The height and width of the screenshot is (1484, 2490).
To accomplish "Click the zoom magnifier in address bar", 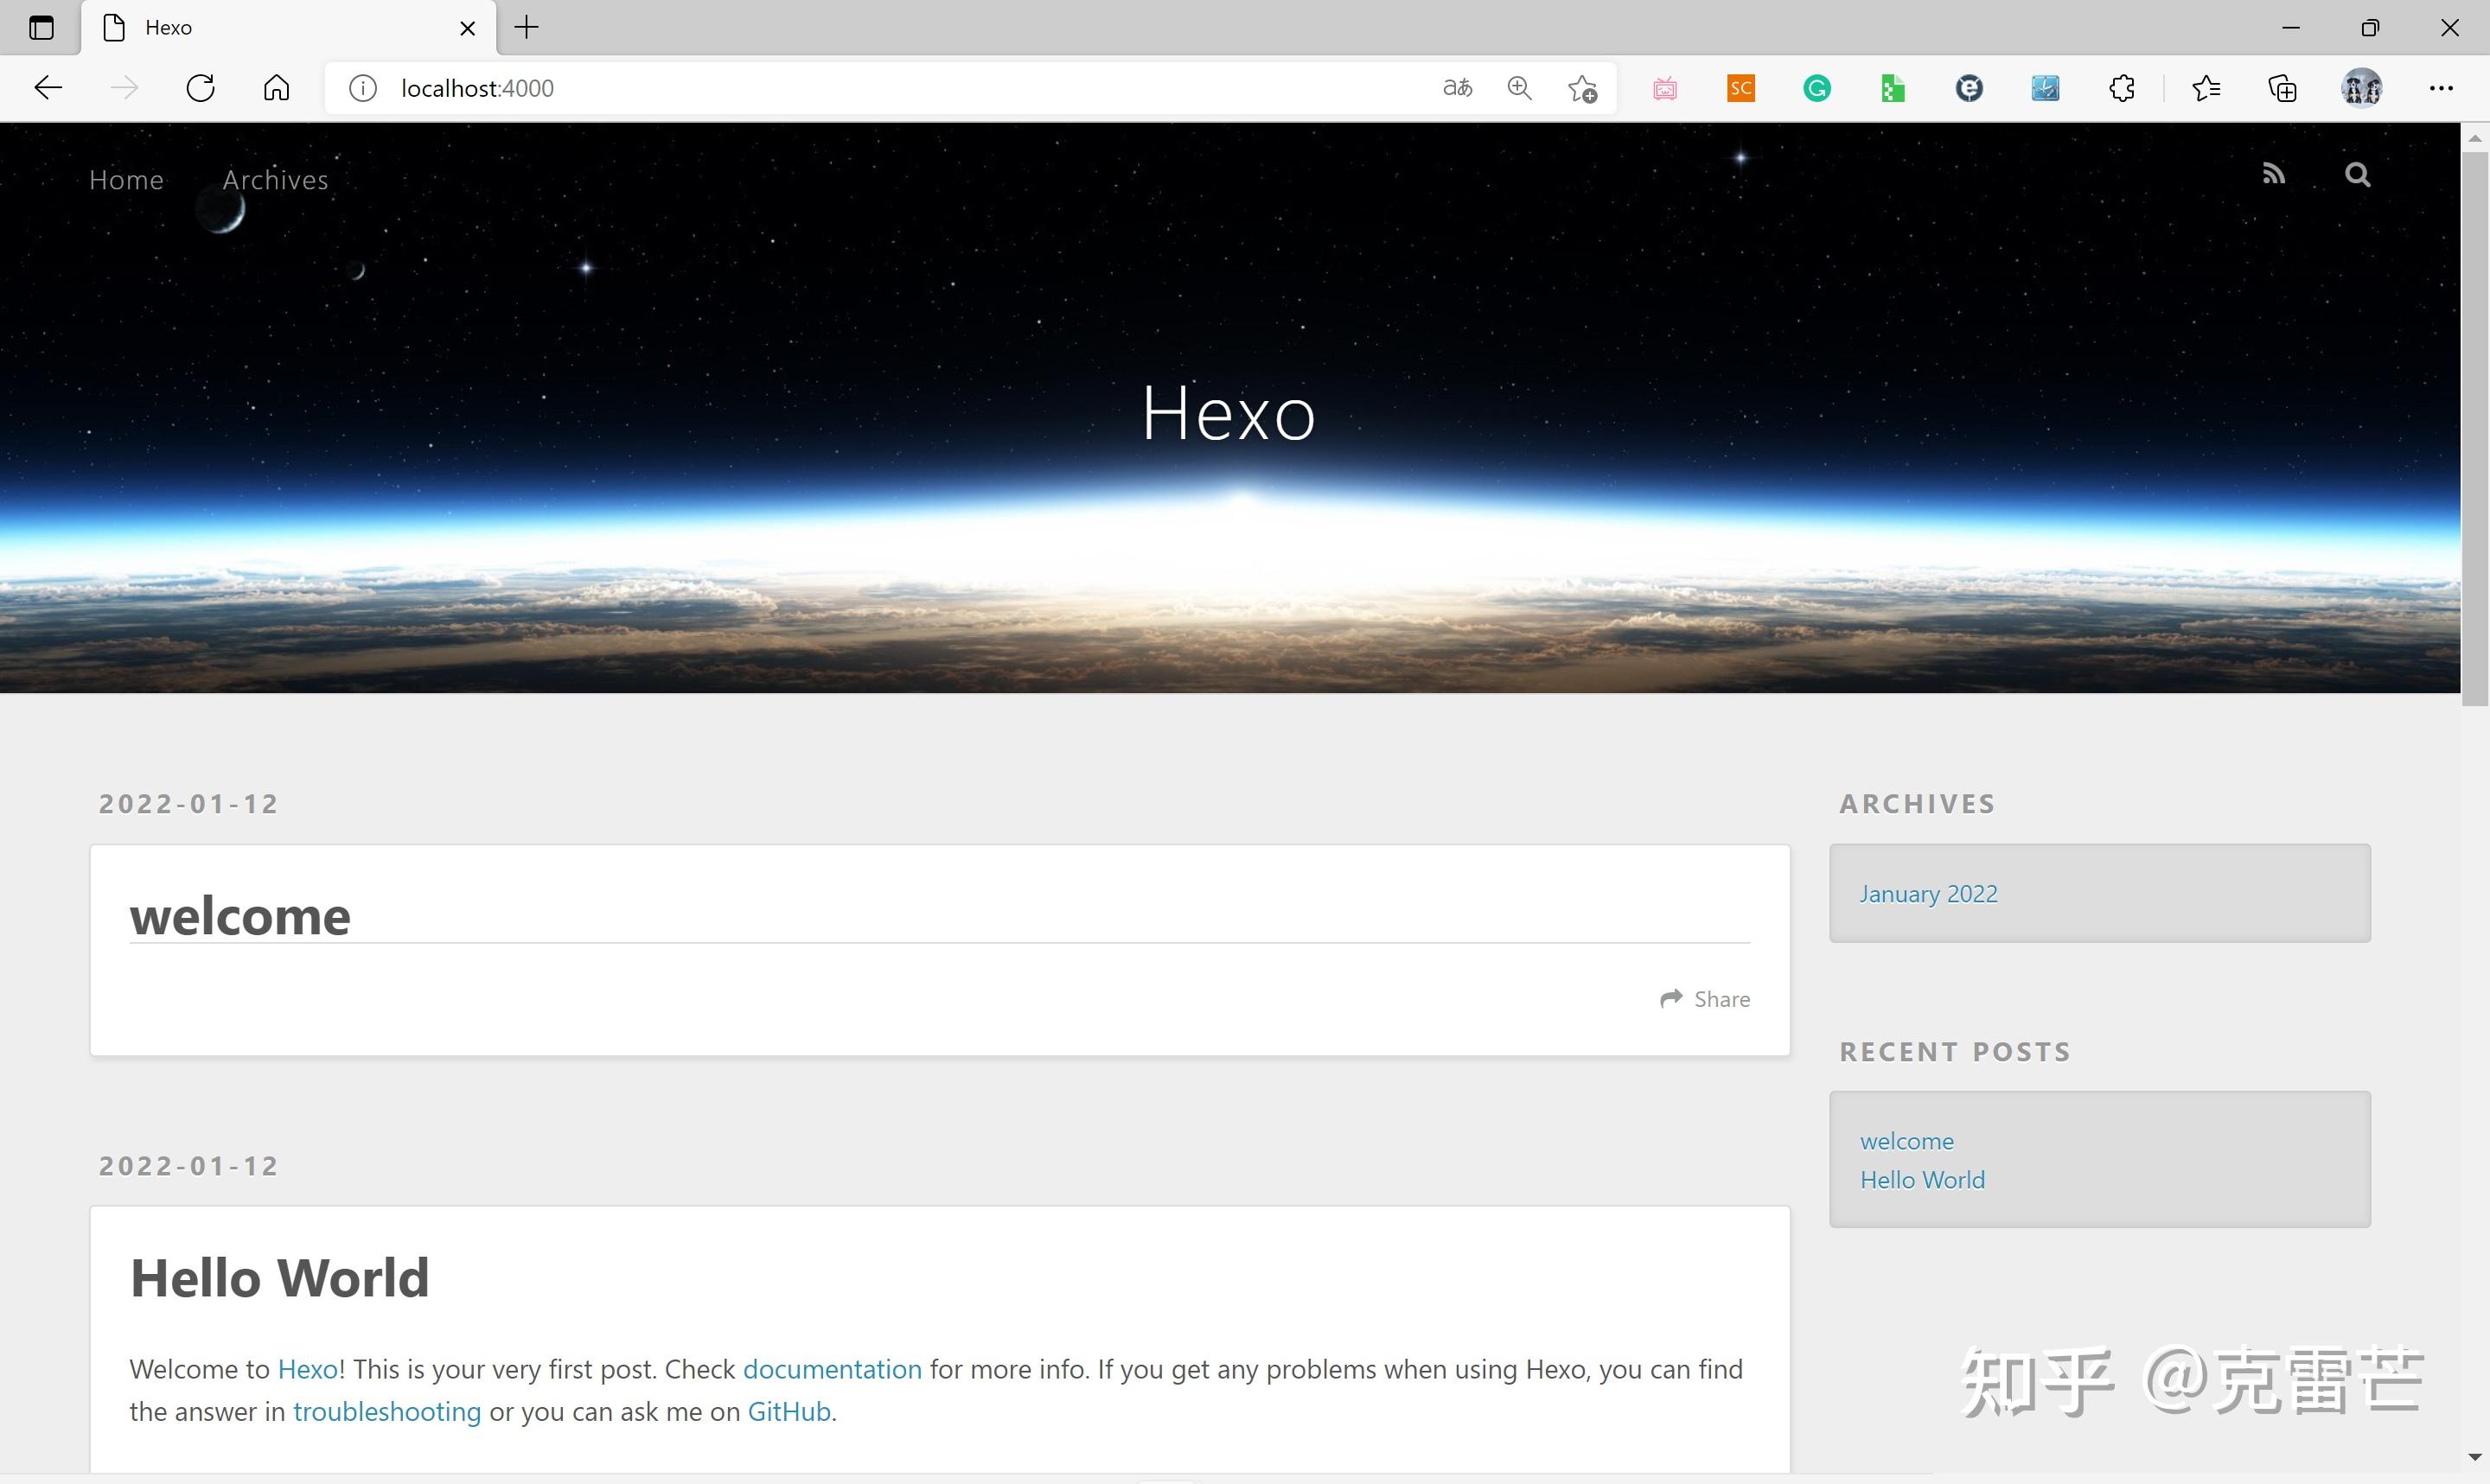I will click(x=1518, y=88).
